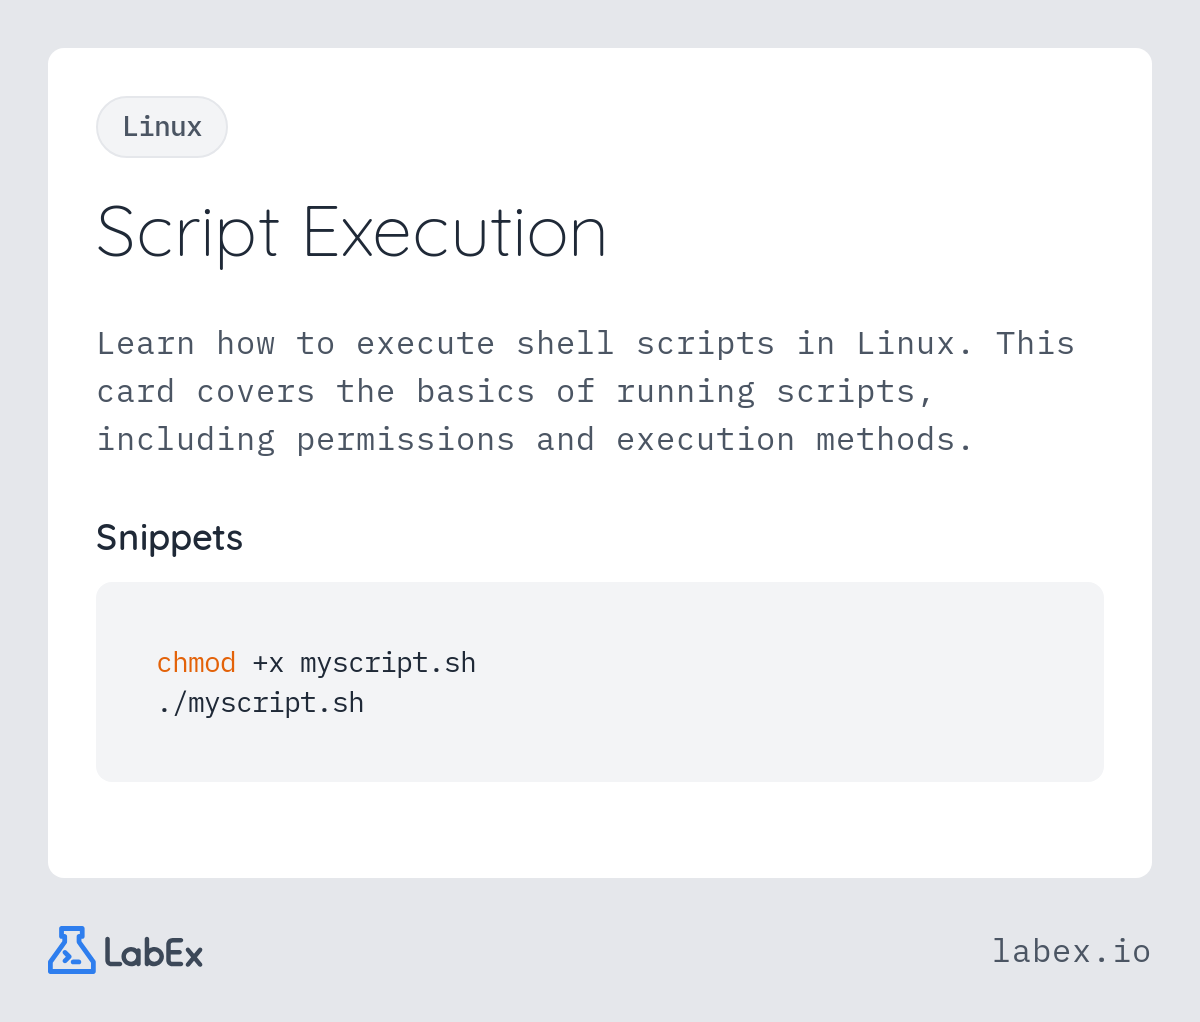Click the LabEx flask logo icon
This screenshot has height=1022, width=1200.
pos(72,950)
